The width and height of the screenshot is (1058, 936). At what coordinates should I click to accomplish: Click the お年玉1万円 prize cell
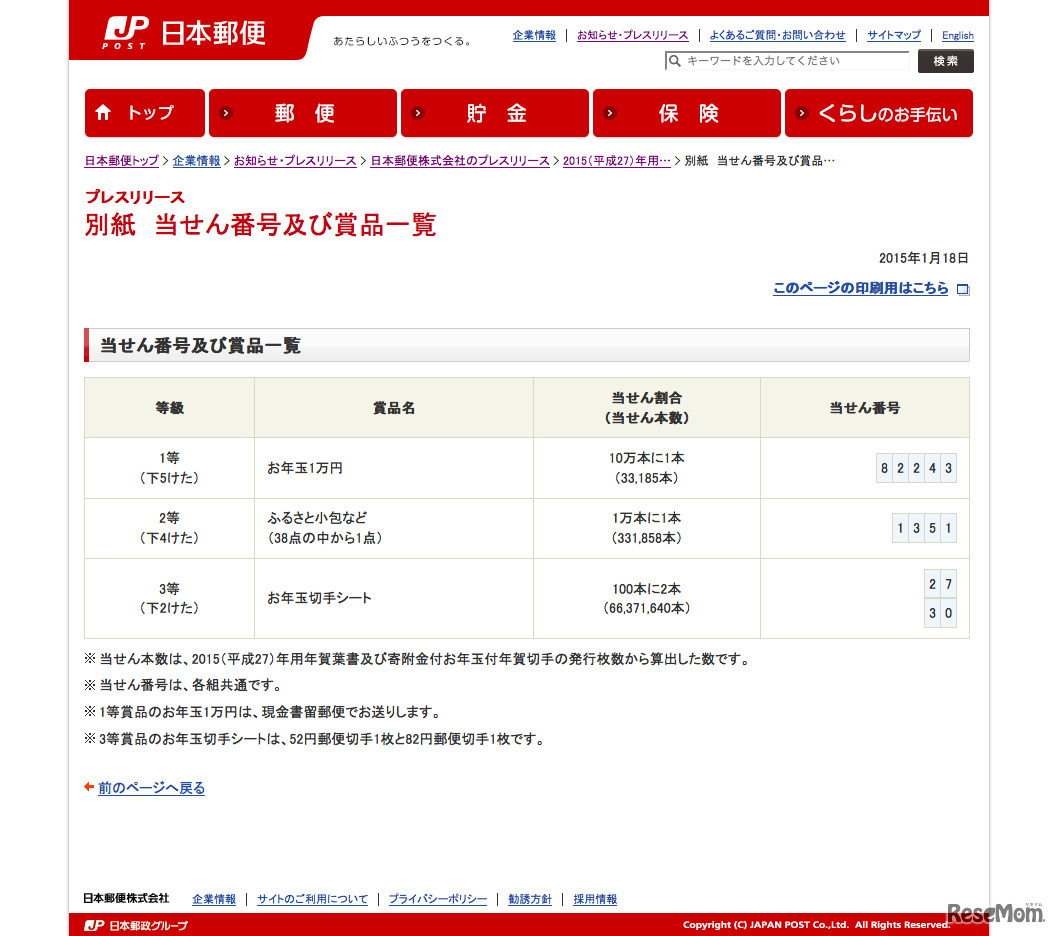(x=394, y=468)
